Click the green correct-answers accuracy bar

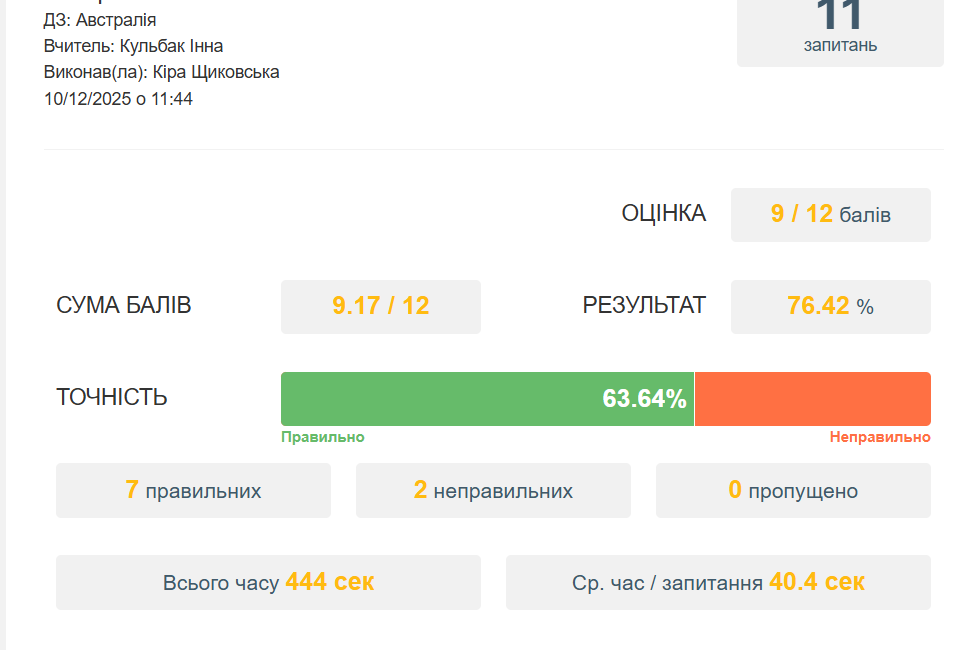tap(487, 399)
